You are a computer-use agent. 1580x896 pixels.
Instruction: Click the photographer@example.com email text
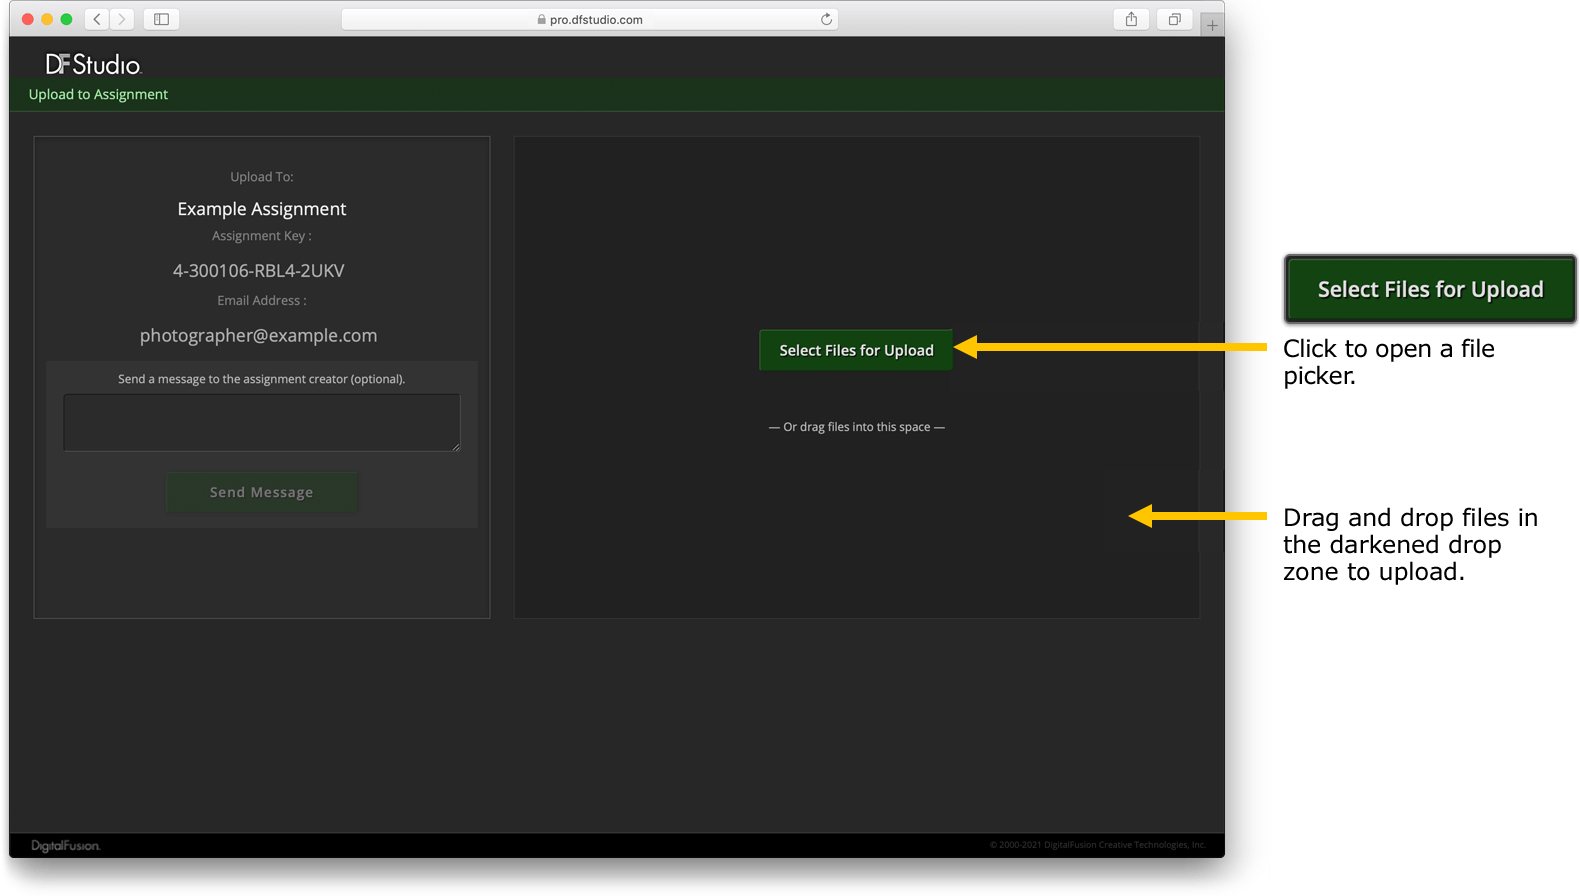pyautogui.click(x=258, y=335)
